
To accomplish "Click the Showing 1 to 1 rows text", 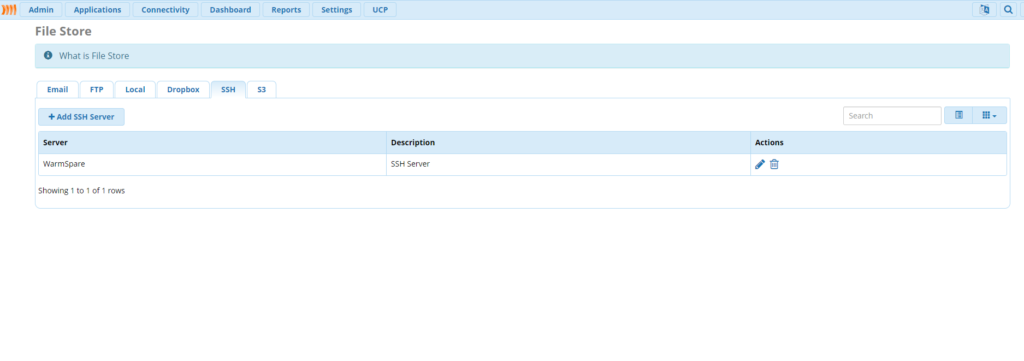I will click(x=82, y=191).
